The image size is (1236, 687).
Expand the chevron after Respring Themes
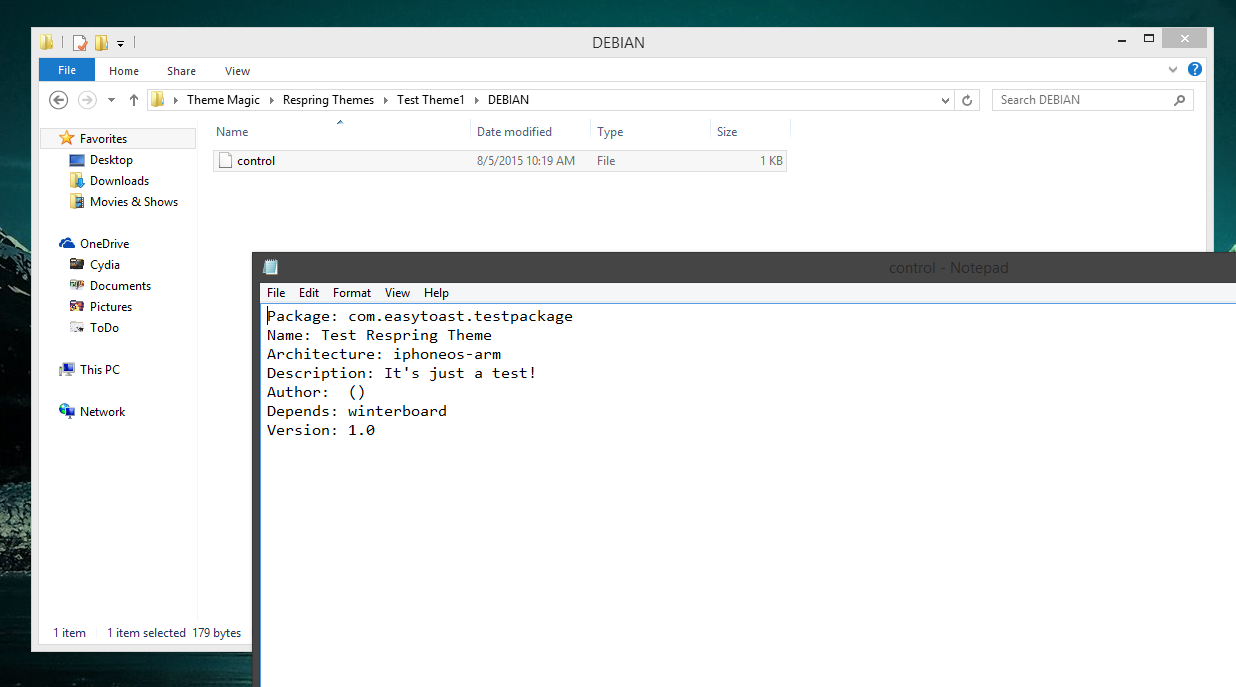[386, 100]
